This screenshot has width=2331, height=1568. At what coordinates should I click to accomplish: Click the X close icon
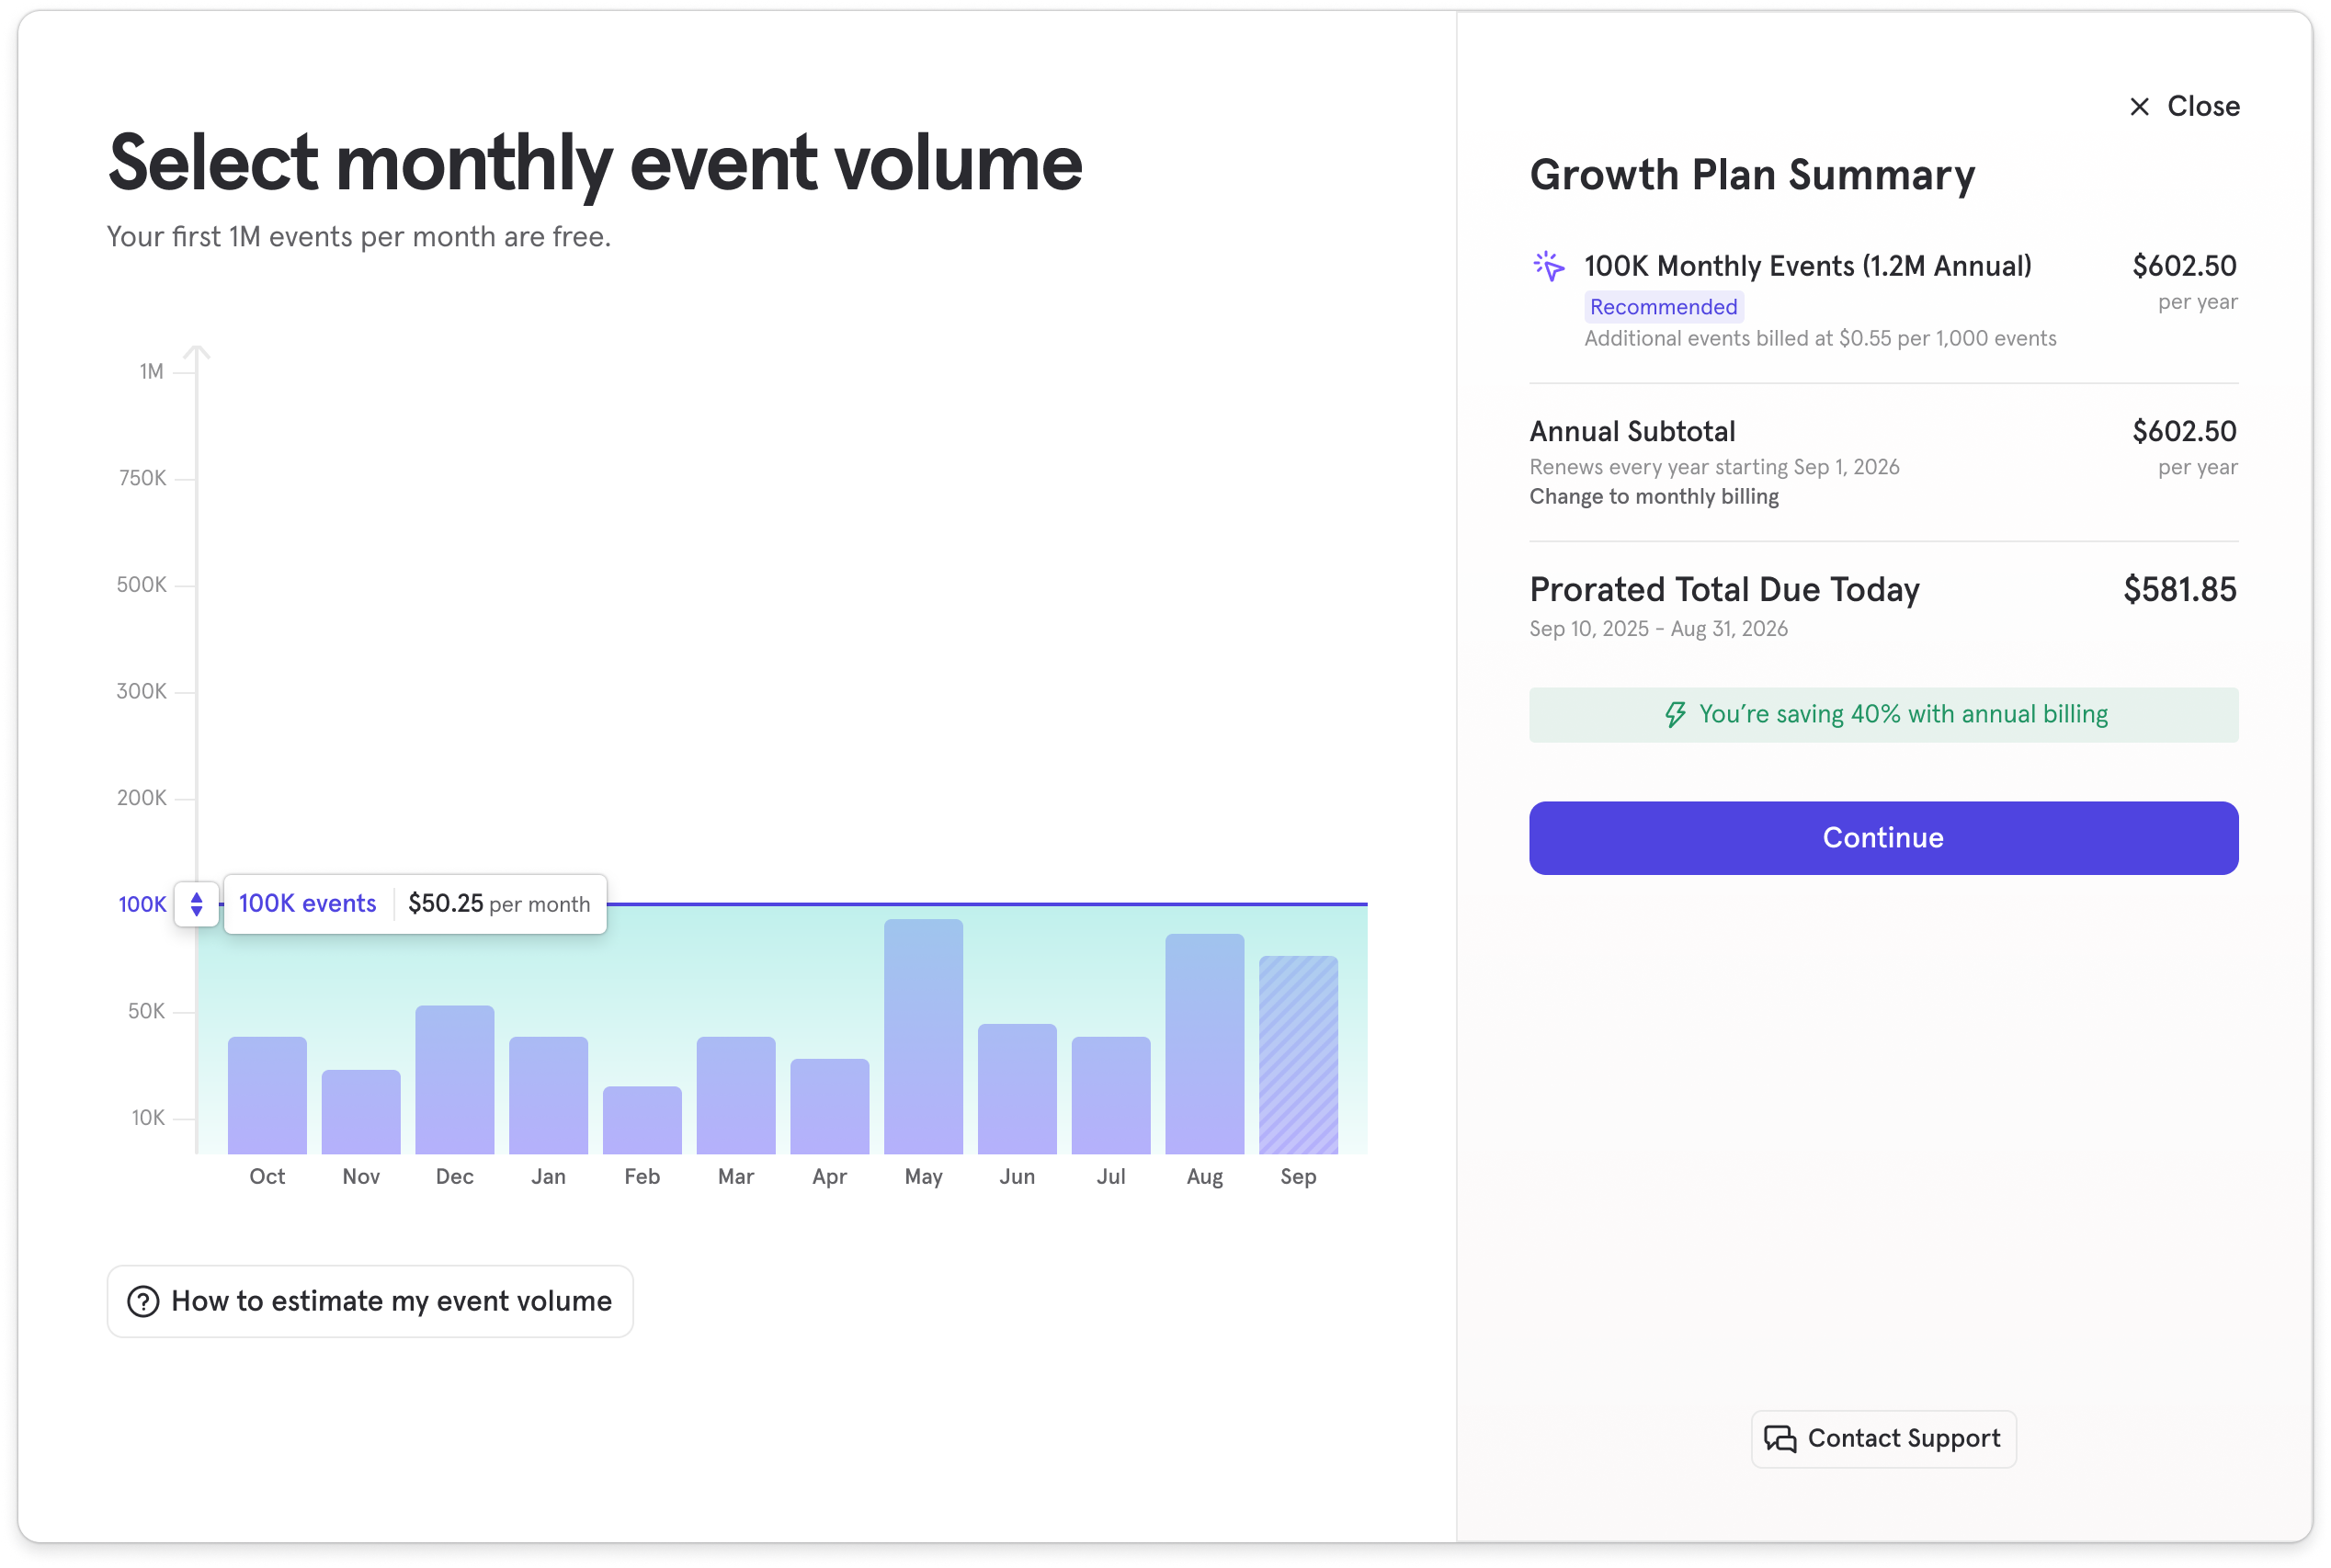tap(2139, 107)
